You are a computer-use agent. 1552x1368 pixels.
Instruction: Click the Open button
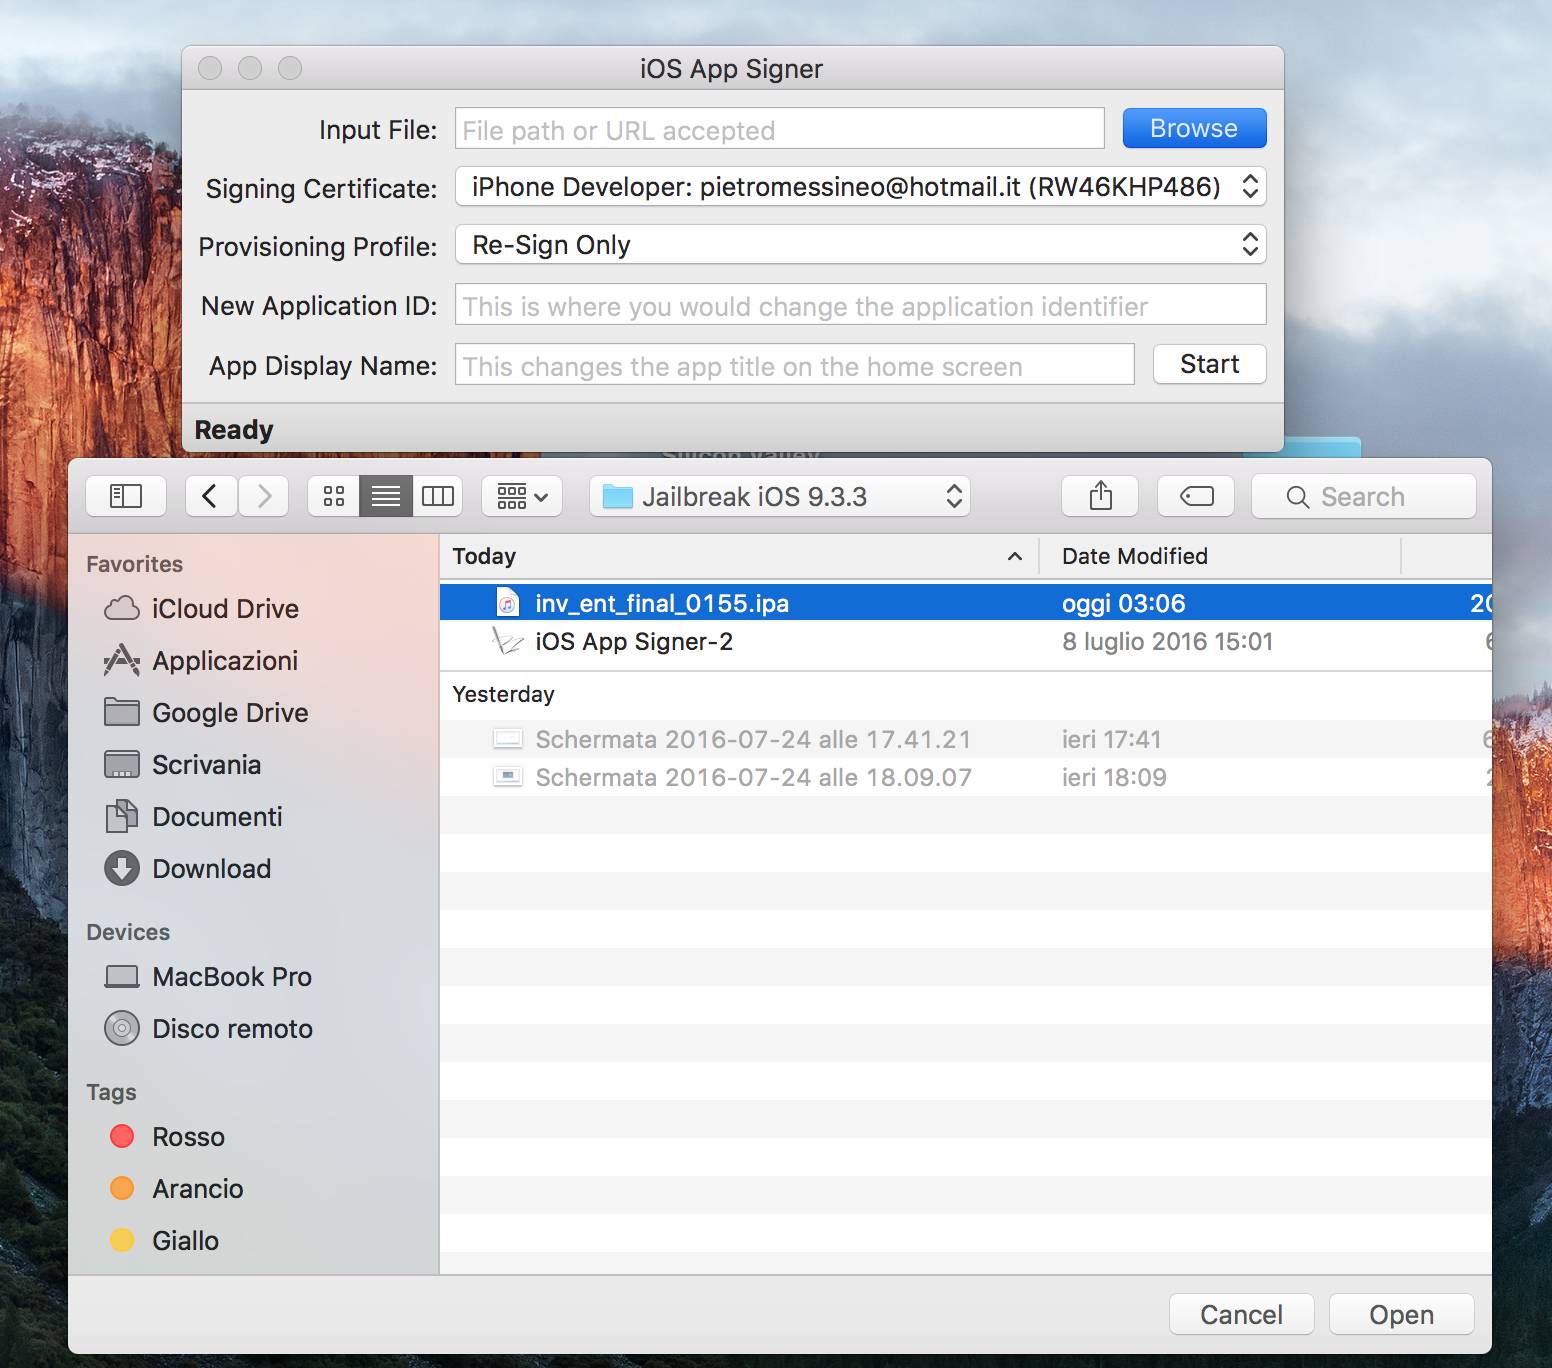pyautogui.click(x=1401, y=1314)
